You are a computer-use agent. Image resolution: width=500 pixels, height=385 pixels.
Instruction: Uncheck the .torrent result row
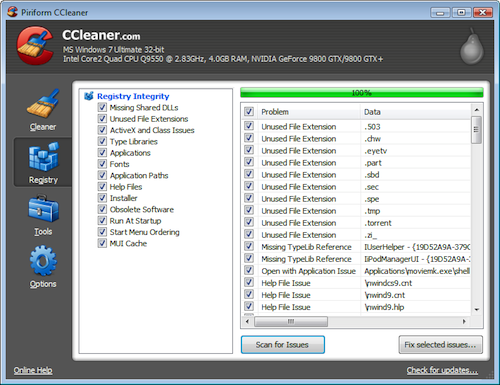[249, 222]
